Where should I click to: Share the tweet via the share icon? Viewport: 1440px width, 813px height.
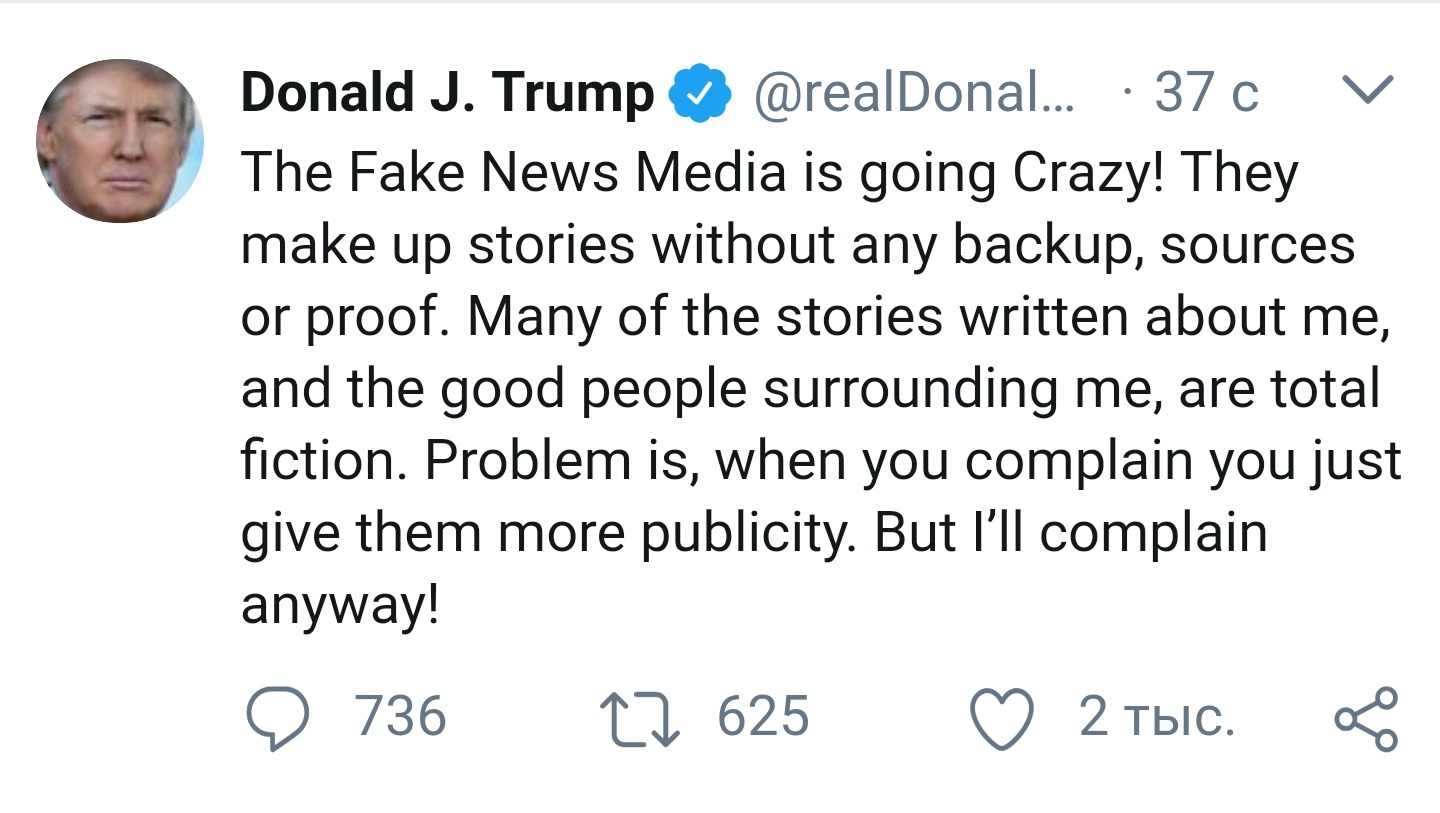(1366, 718)
